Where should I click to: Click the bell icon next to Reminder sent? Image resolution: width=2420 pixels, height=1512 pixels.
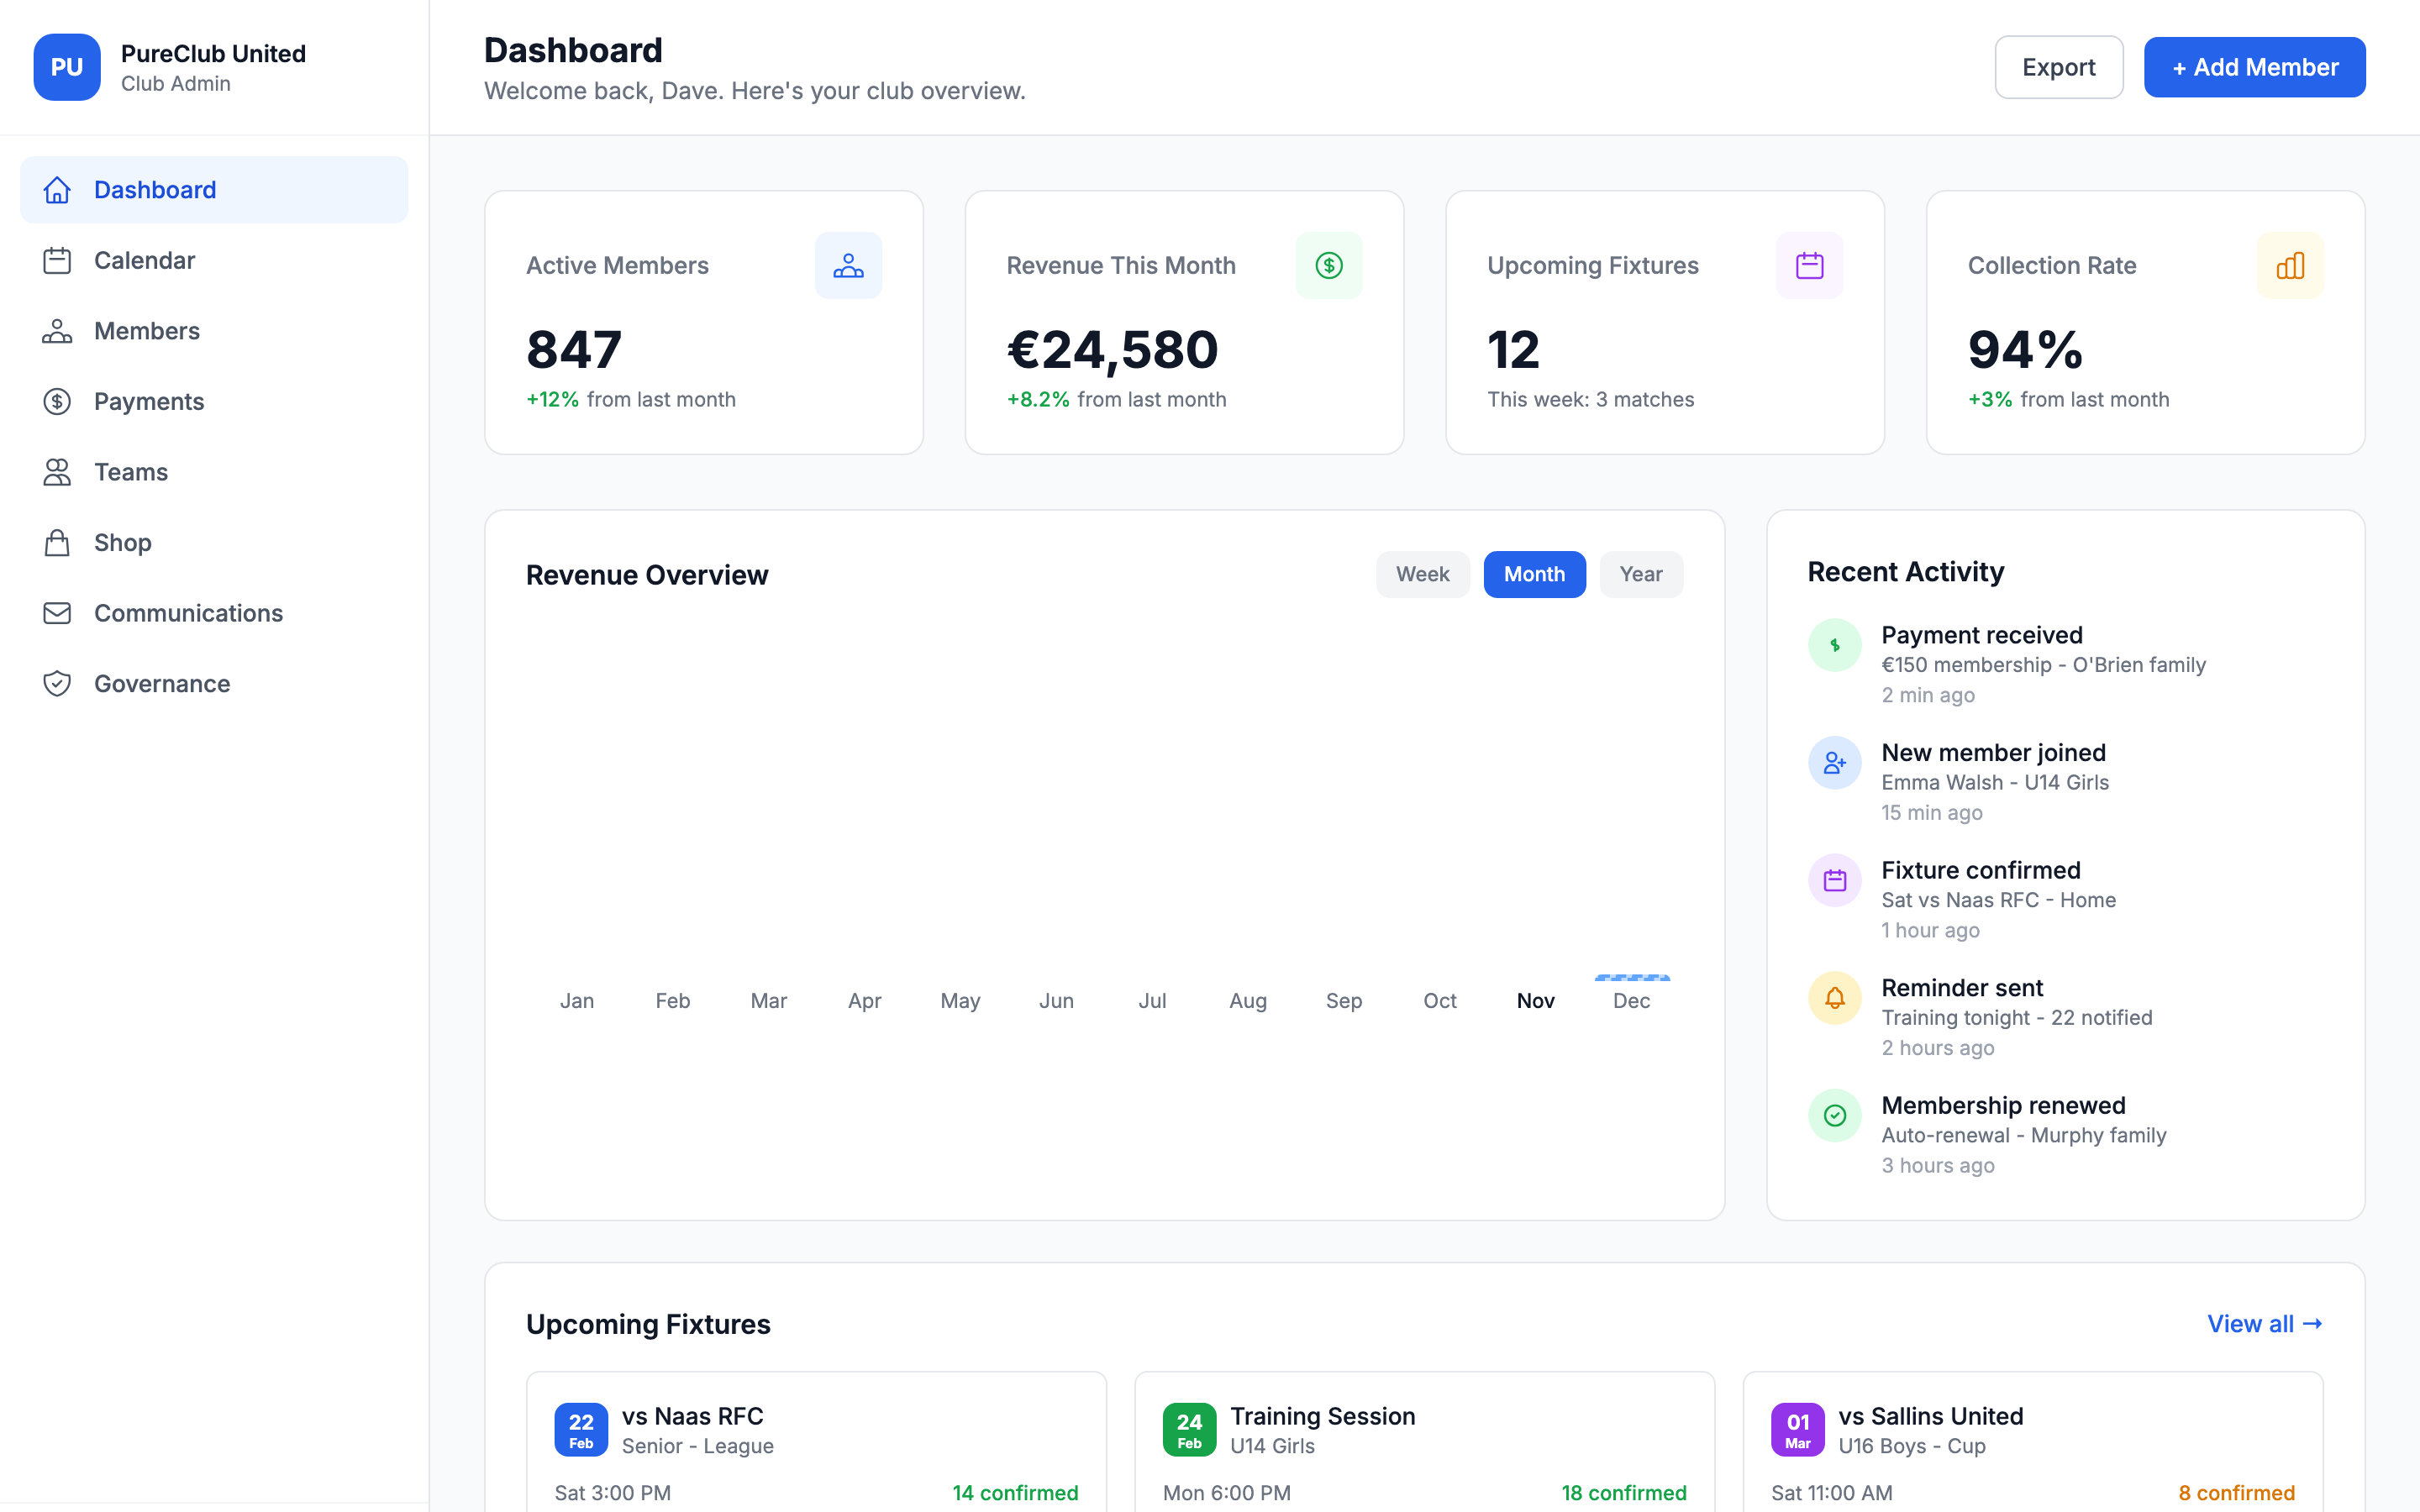click(x=1834, y=997)
